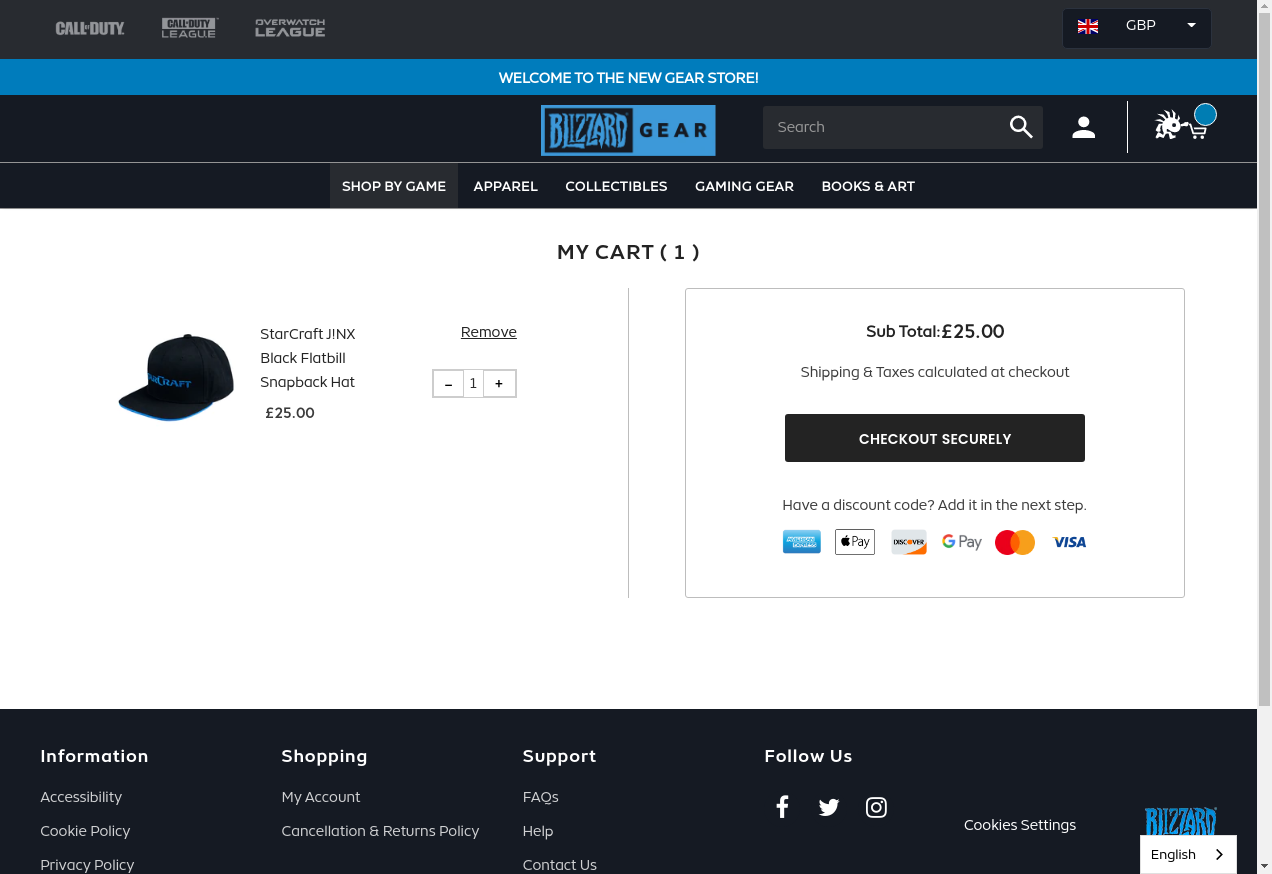Open the Contact Us link
This screenshot has height=874, width=1272.
click(560, 865)
